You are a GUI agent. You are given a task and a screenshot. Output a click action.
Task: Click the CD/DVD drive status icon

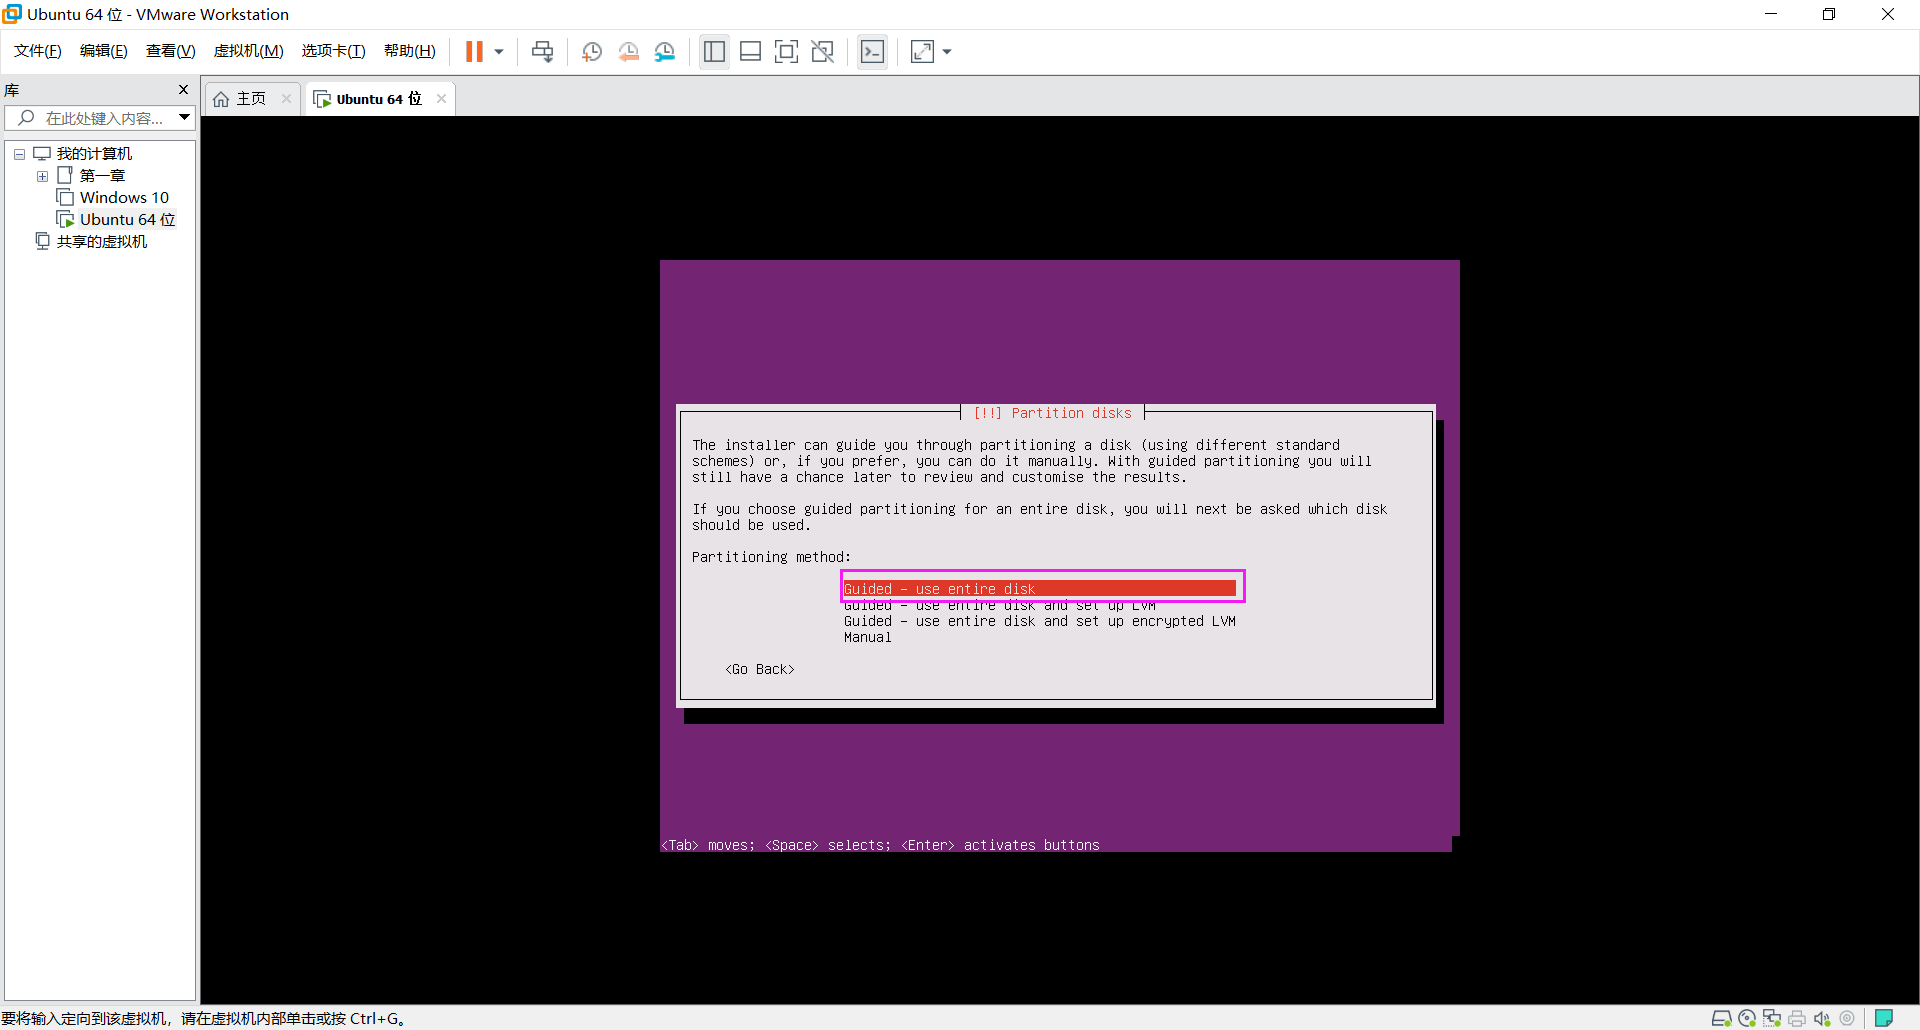[x=1747, y=1018]
